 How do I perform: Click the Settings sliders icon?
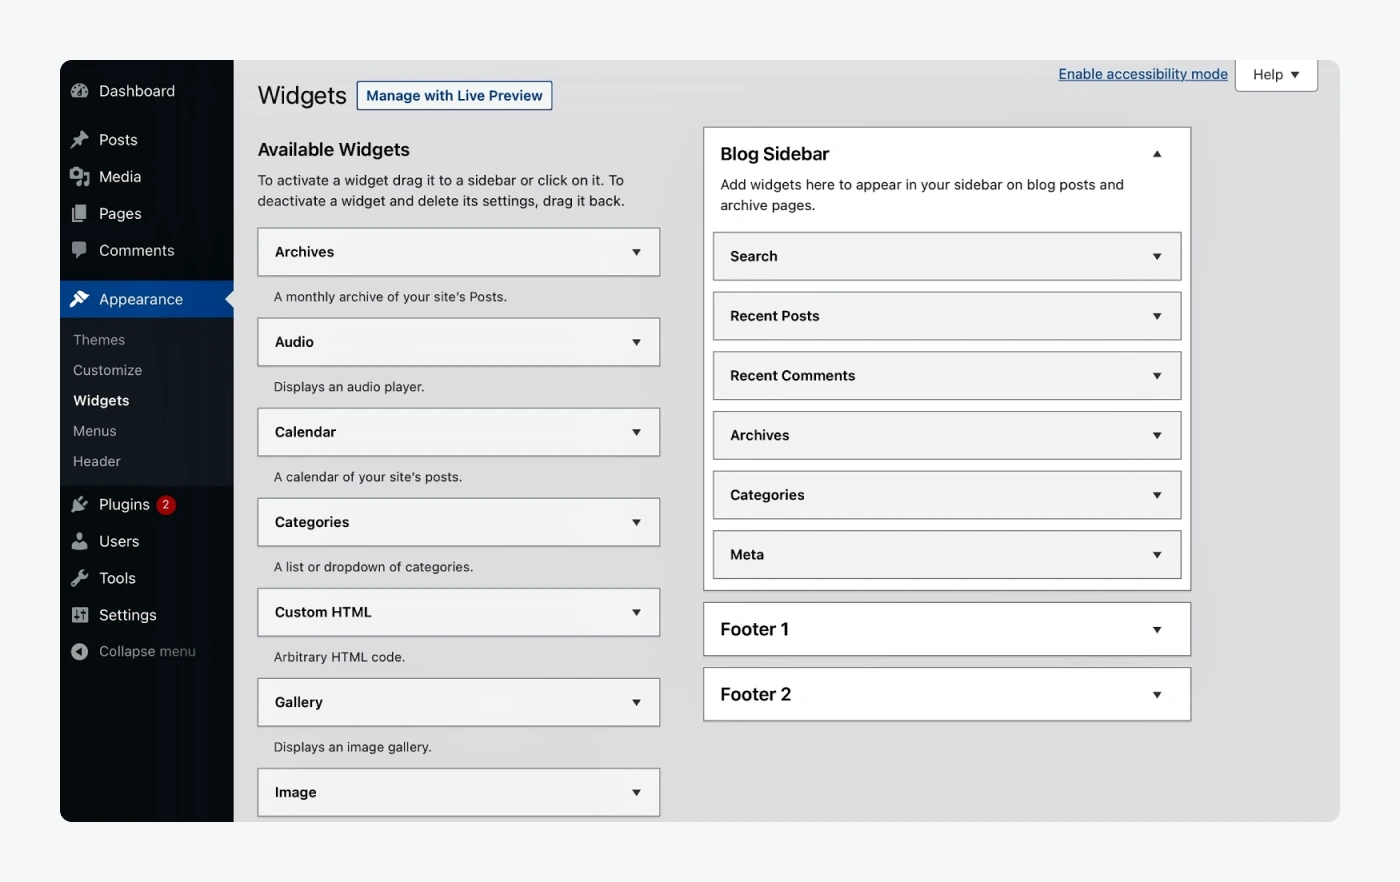80,615
